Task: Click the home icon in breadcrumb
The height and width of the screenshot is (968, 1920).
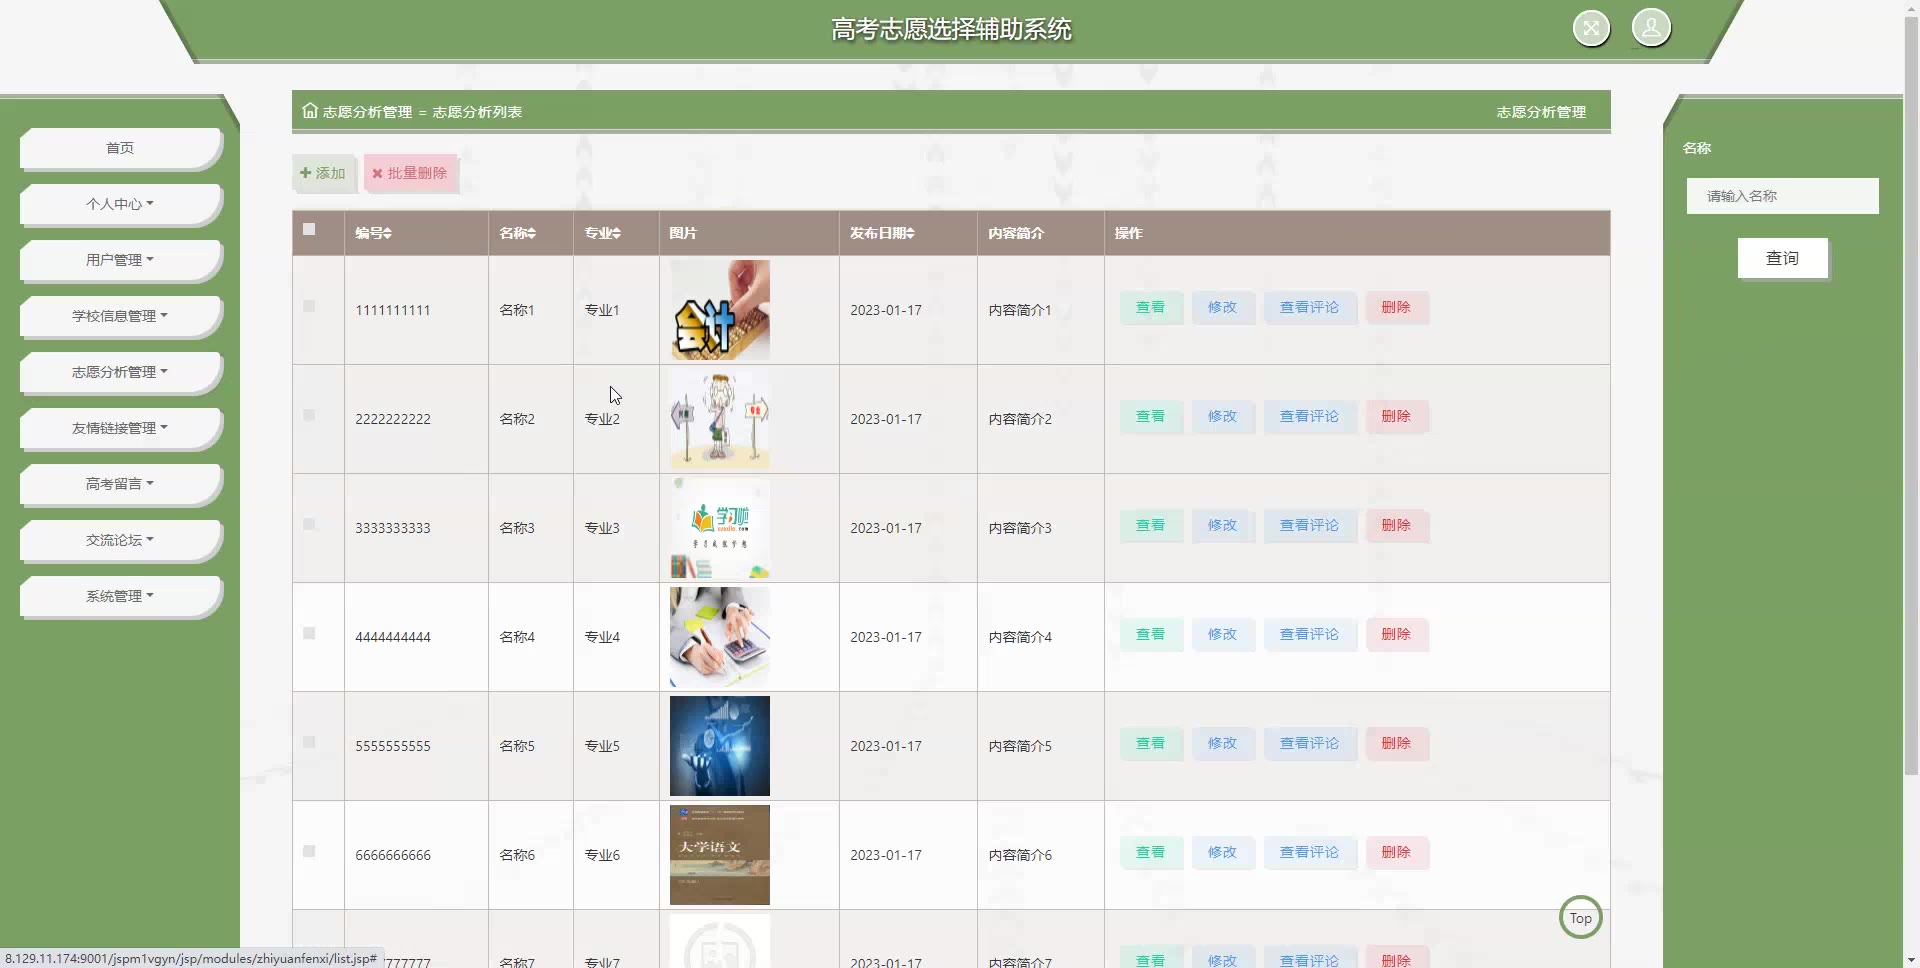Action: click(310, 111)
